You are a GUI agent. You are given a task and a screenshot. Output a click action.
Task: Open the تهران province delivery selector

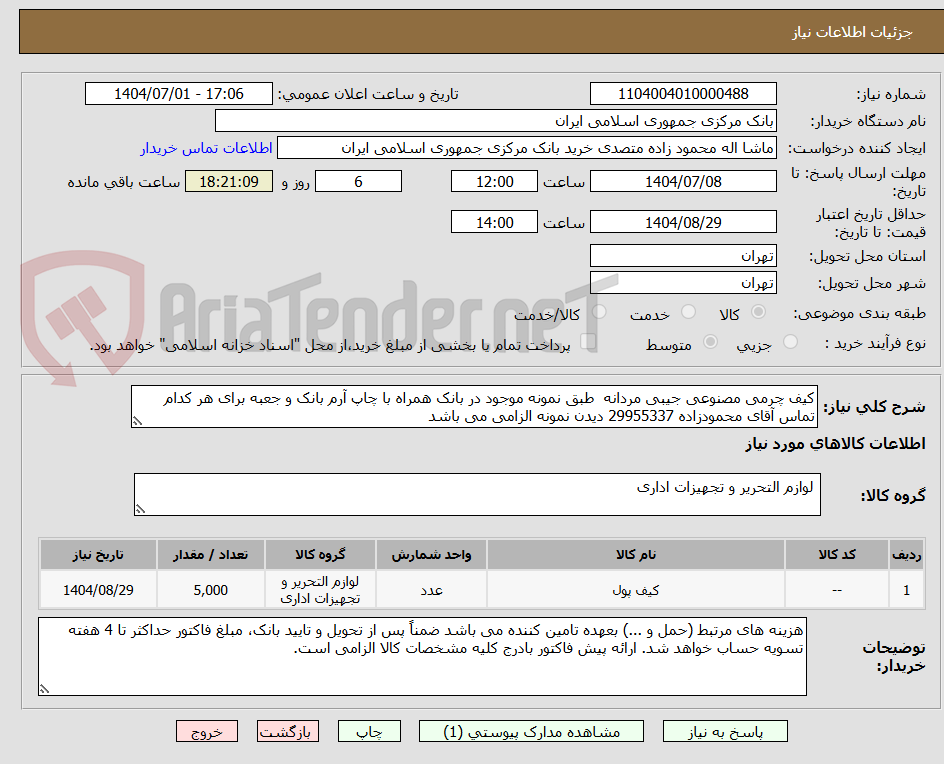(x=683, y=255)
